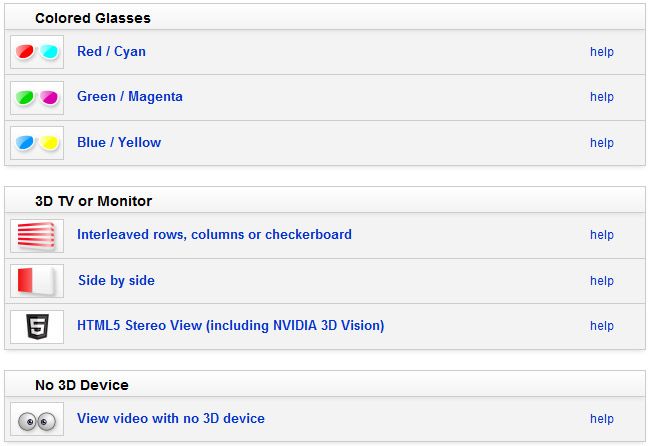Image resolution: width=649 pixels, height=446 pixels.
Task: Click the red/cyan glasses icon
Action: click(x=37, y=52)
